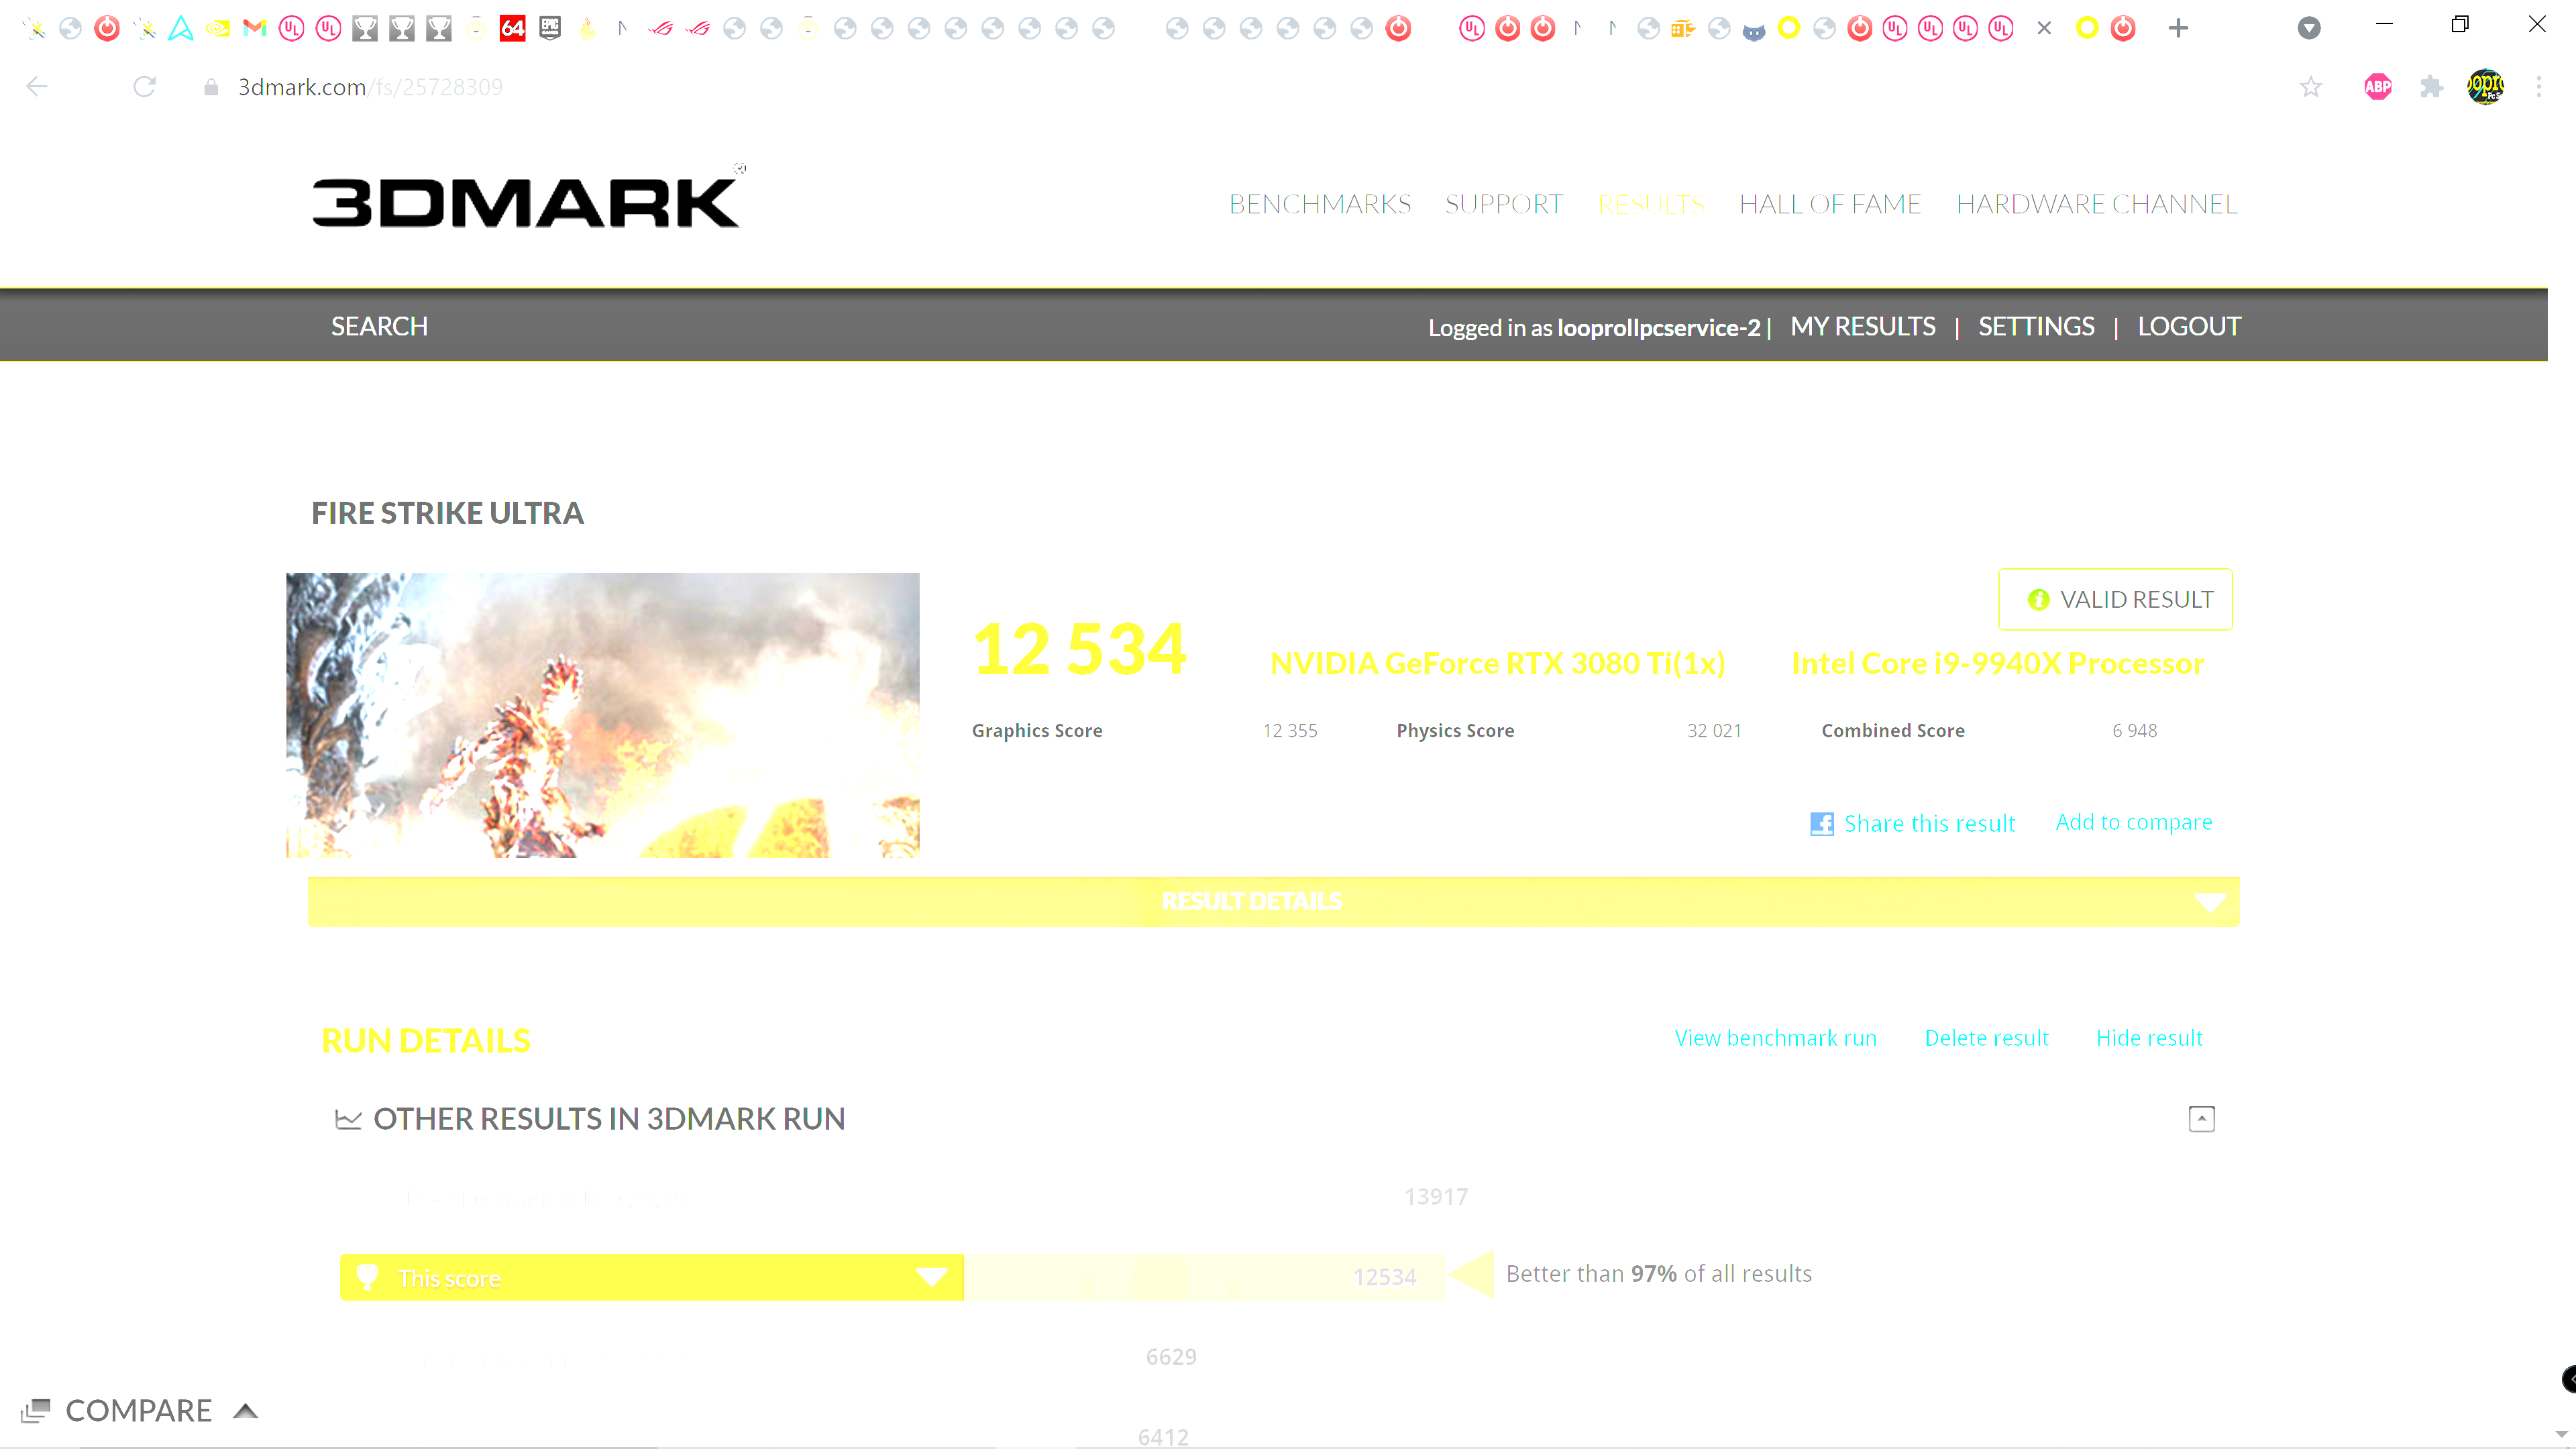Open the Chrome profile avatar
This screenshot has height=1449, width=2576.
tap(2485, 87)
